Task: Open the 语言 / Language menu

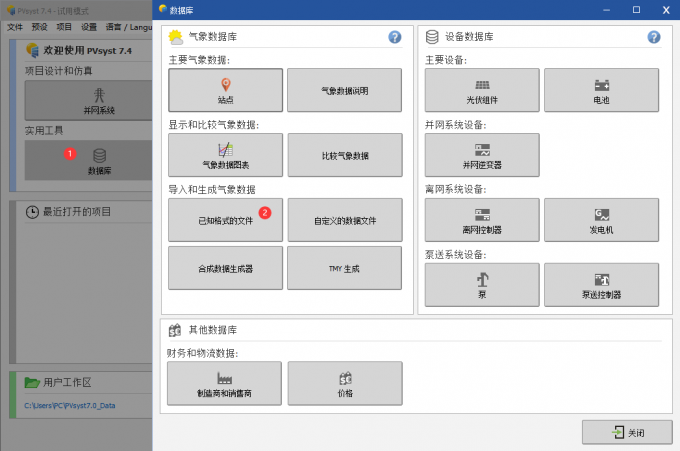Action: click(x=128, y=27)
